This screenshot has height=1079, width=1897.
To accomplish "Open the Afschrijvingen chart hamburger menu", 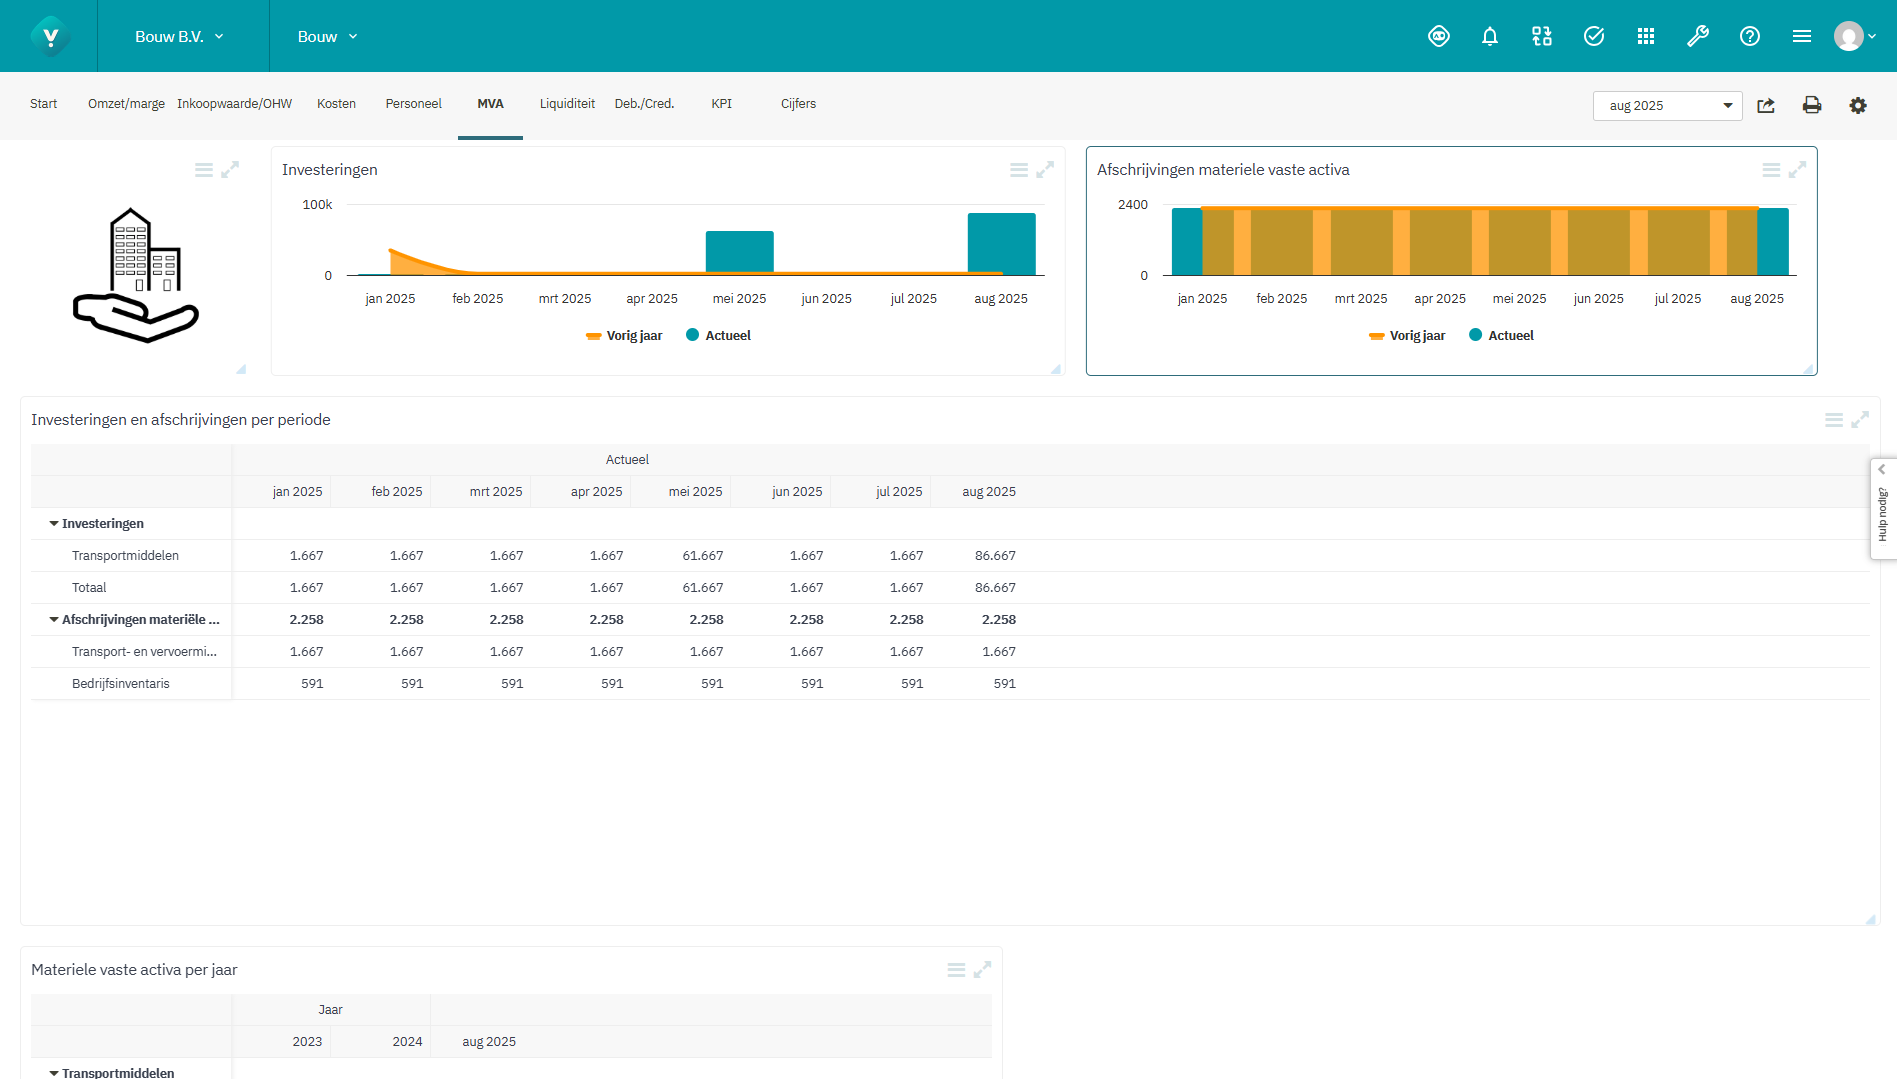I will pyautogui.click(x=1770, y=170).
